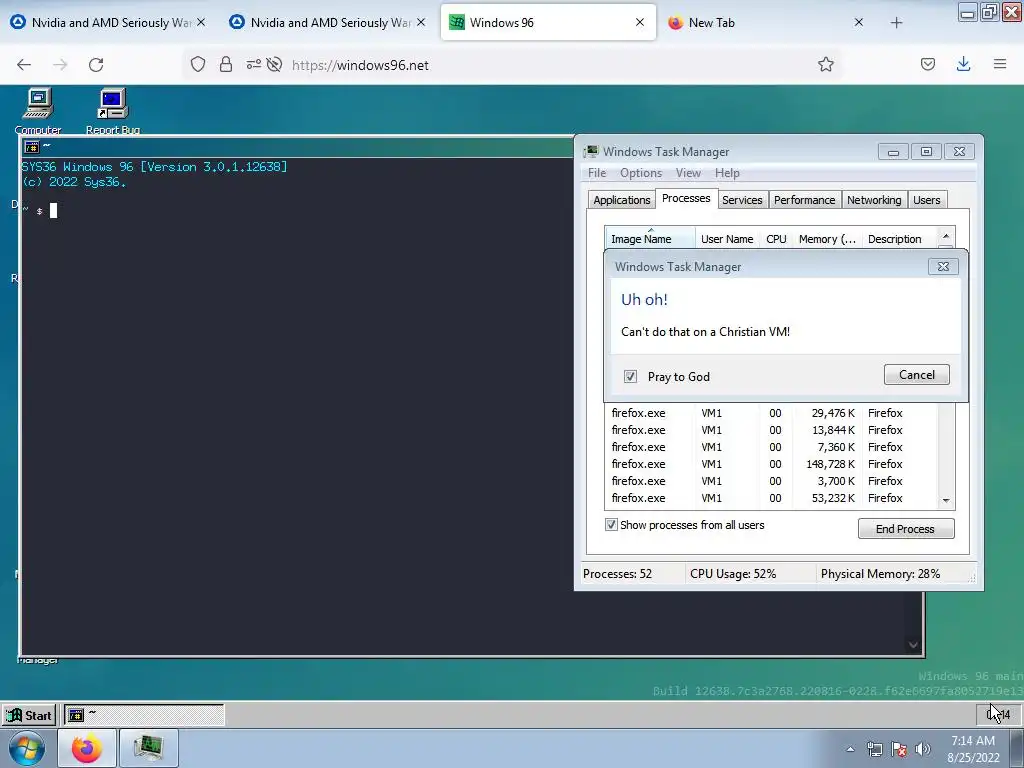
Task: Switch to the first Nvidia and AMD tab
Action: pyautogui.click(x=109, y=23)
